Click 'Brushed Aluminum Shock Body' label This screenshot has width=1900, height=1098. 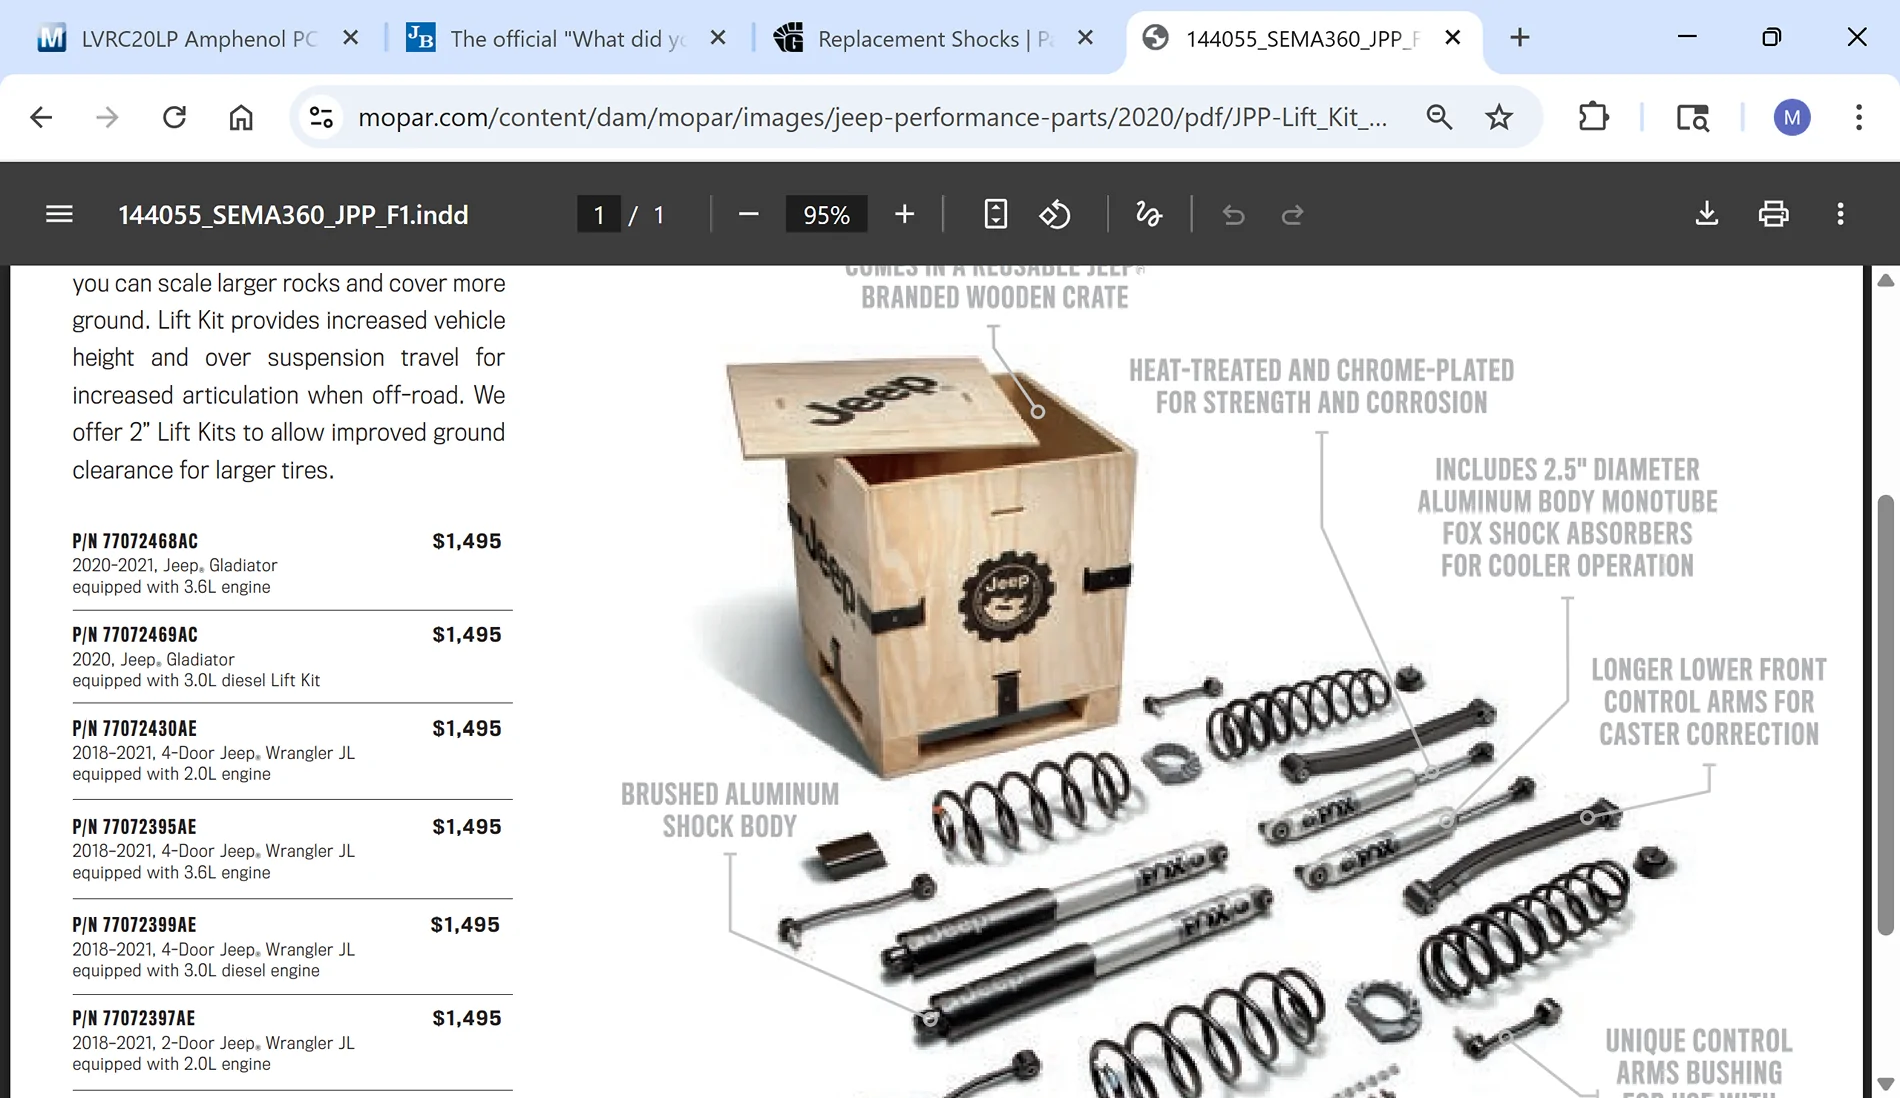730,810
